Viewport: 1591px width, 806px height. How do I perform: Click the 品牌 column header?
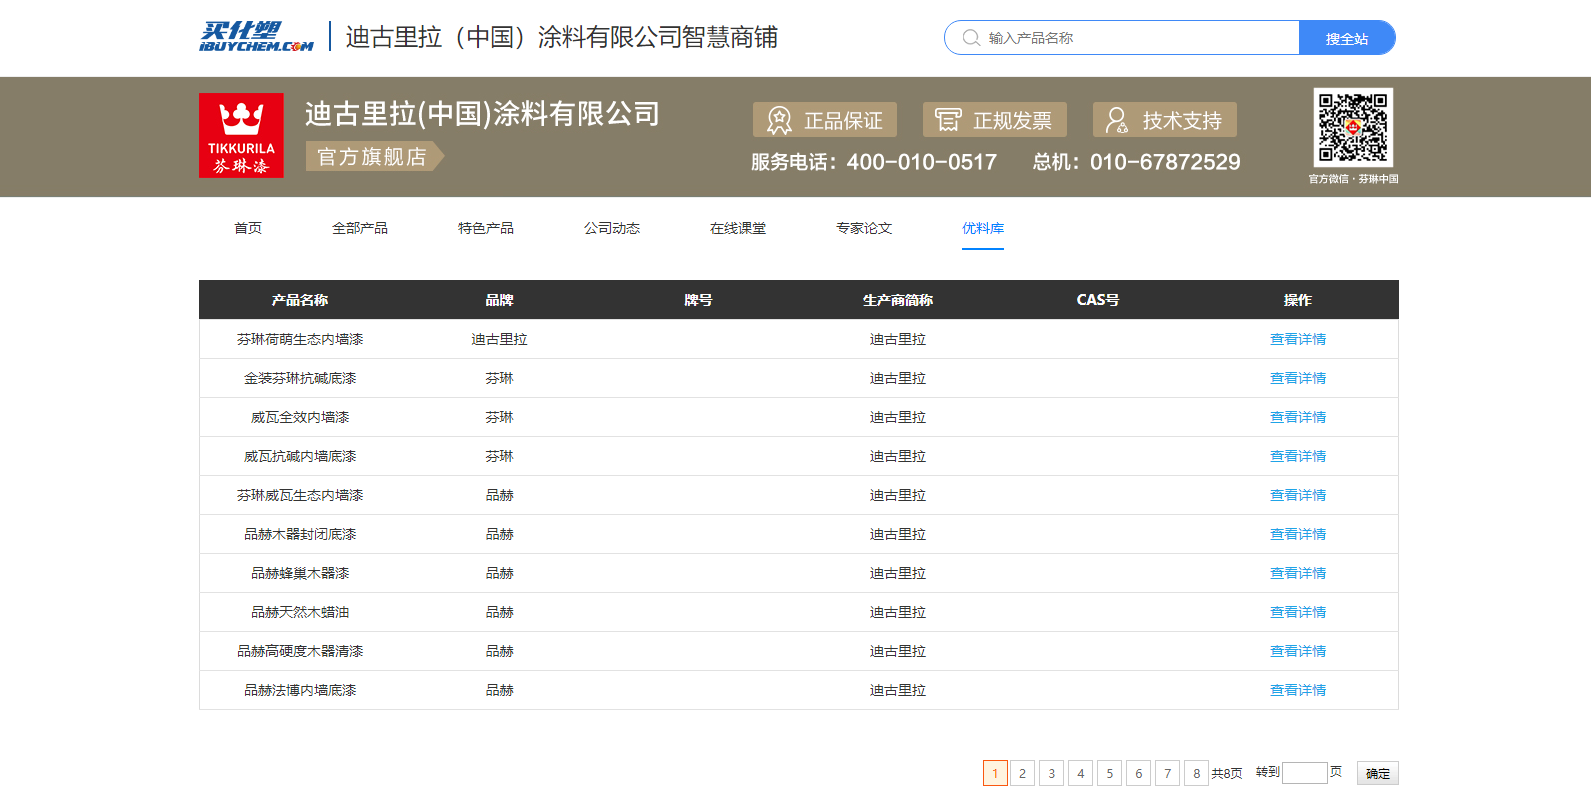[x=499, y=300]
